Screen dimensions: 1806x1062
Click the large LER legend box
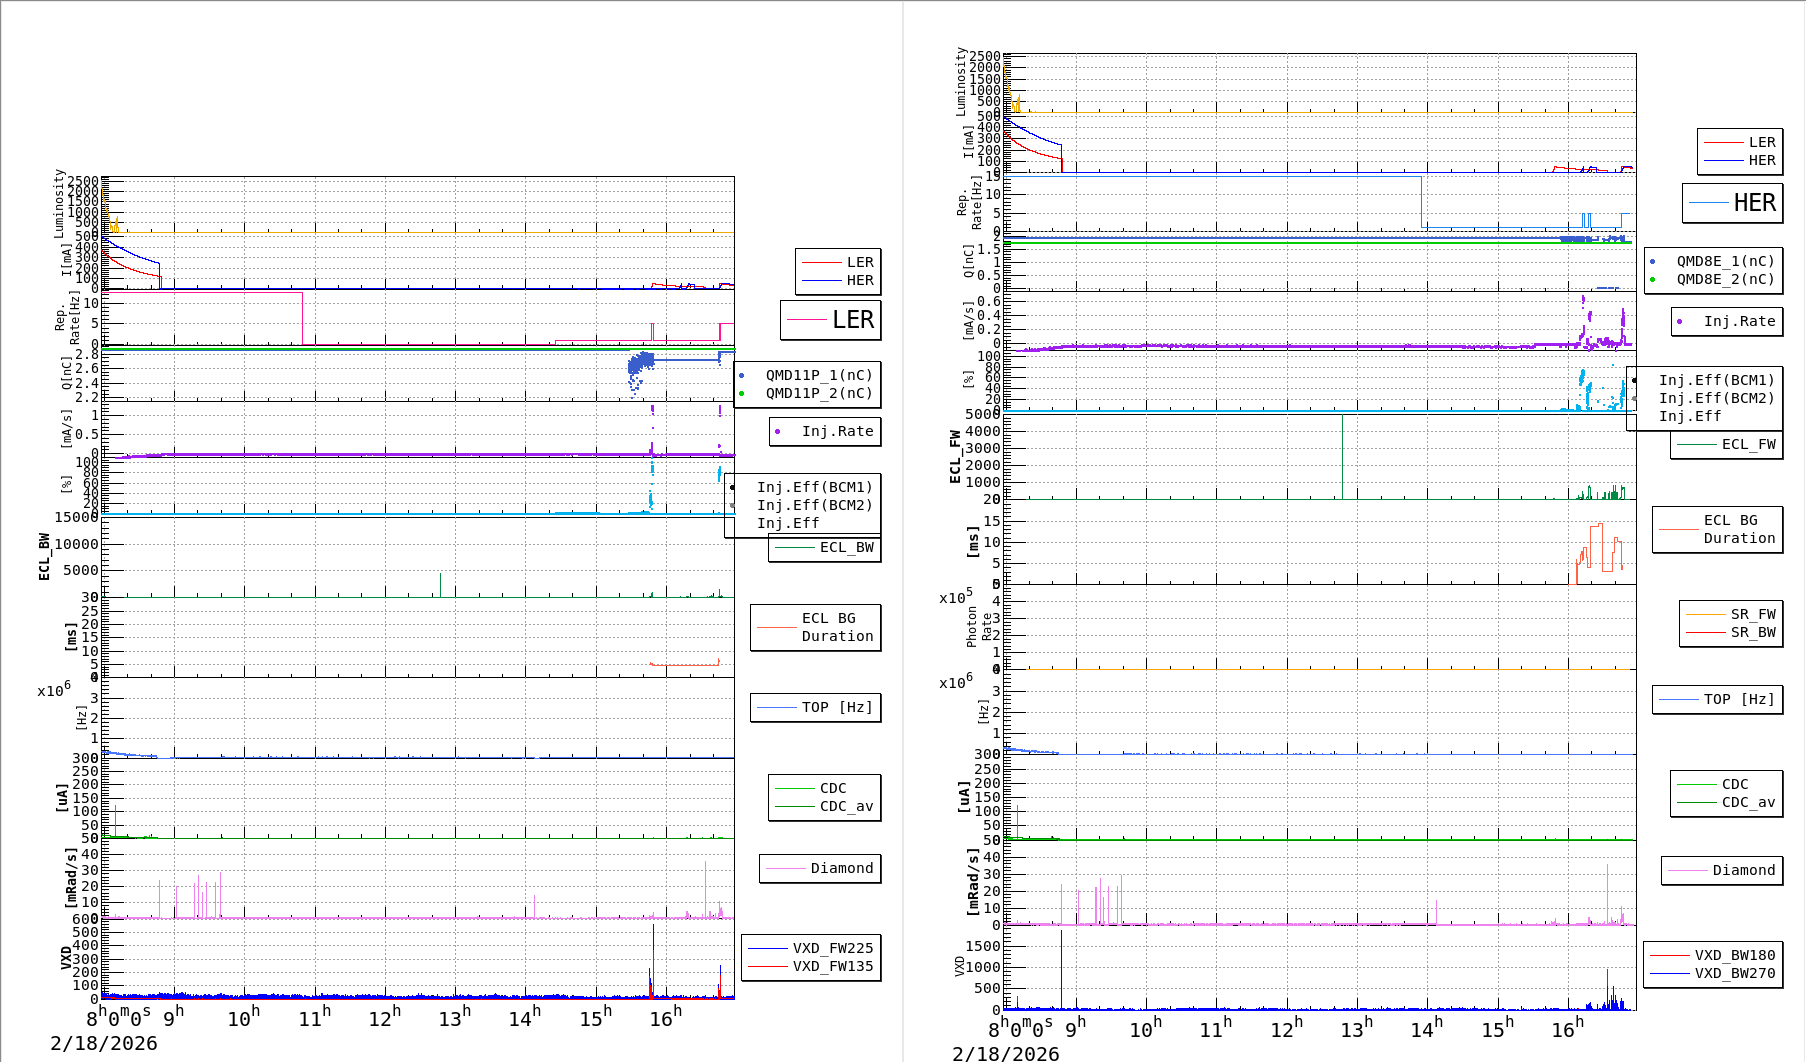pyautogui.click(x=830, y=320)
